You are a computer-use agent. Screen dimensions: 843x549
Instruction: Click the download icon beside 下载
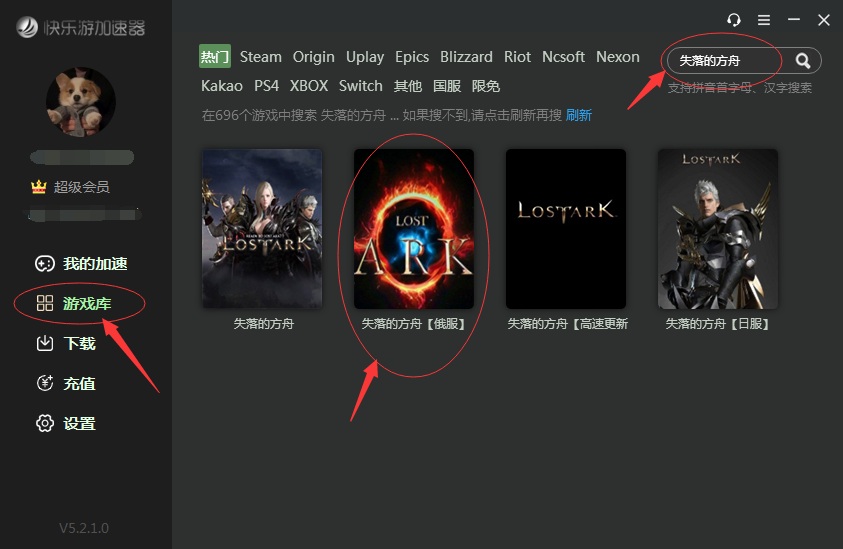point(45,343)
